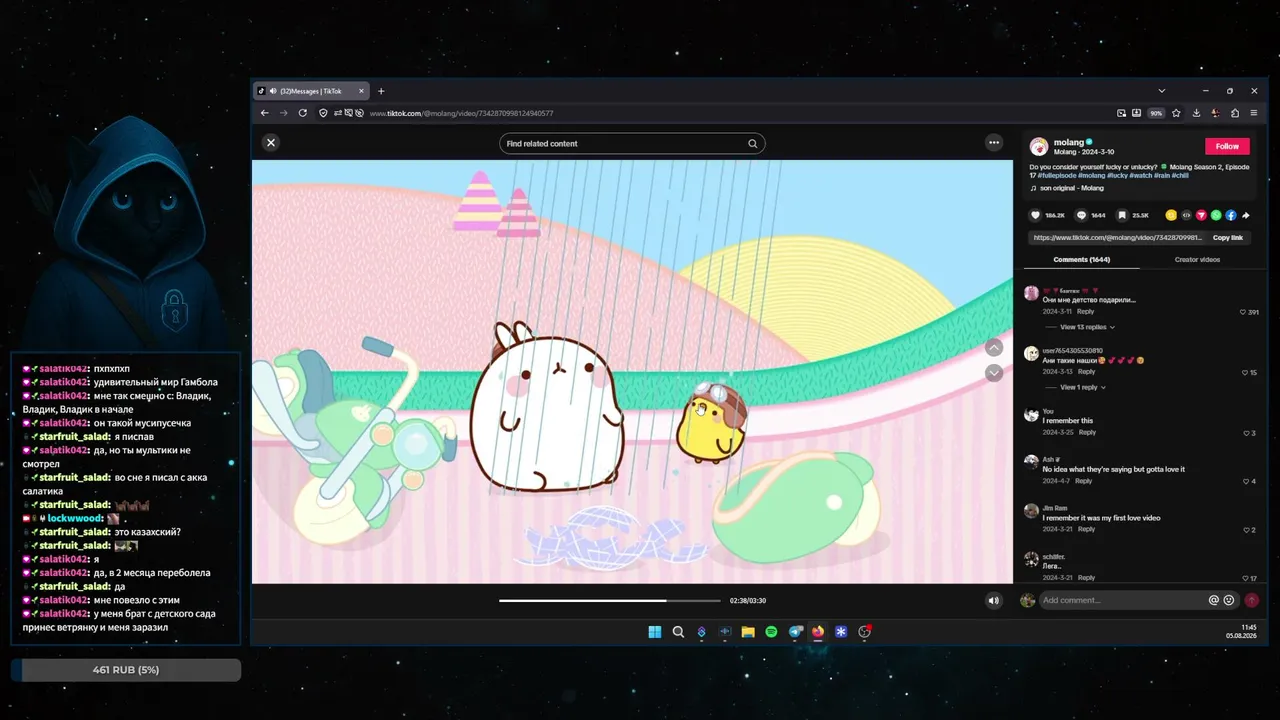
Task: Click the yellow repost icon
Action: 1171,215
